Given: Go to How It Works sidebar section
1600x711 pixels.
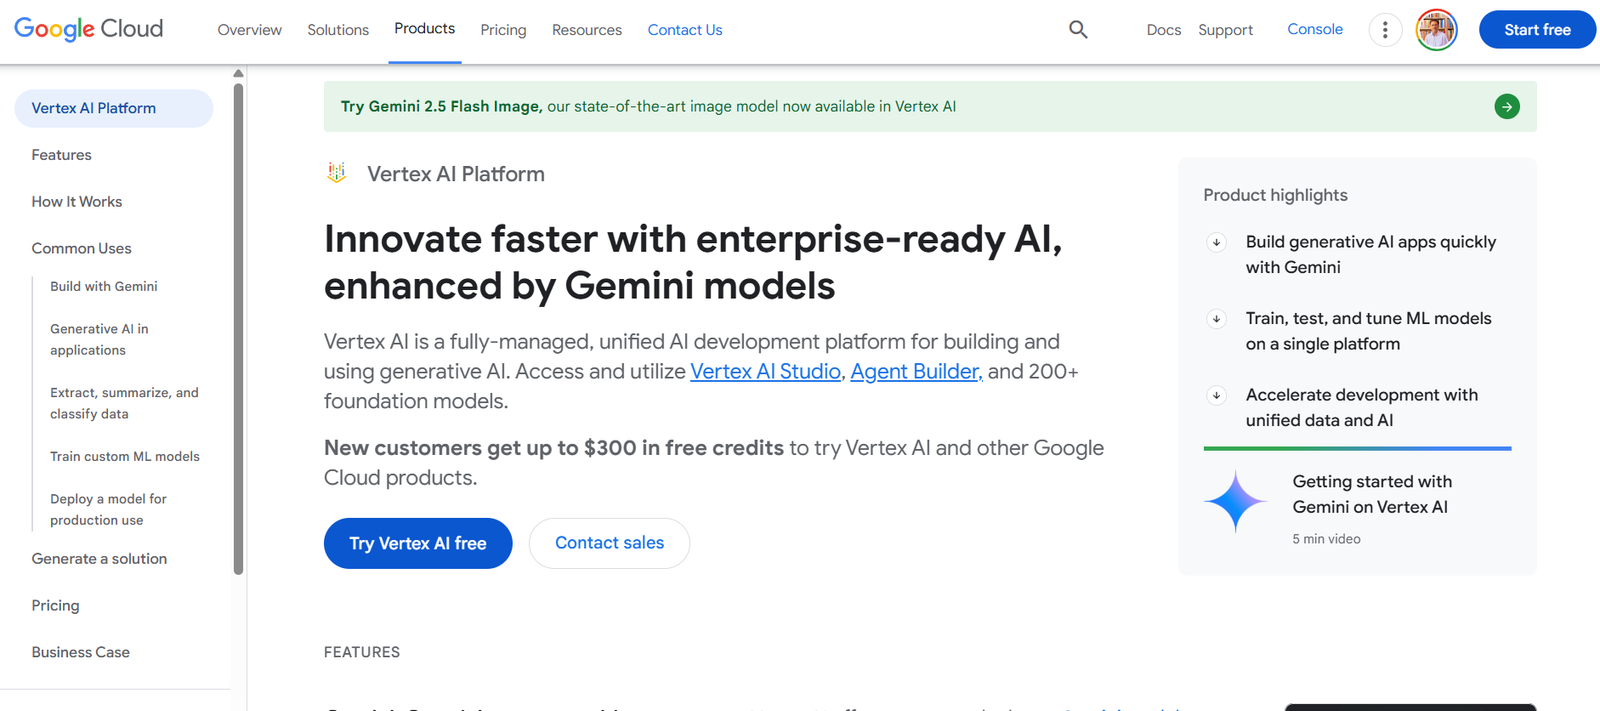Looking at the screenshot, I should click(x=77, y=202).
